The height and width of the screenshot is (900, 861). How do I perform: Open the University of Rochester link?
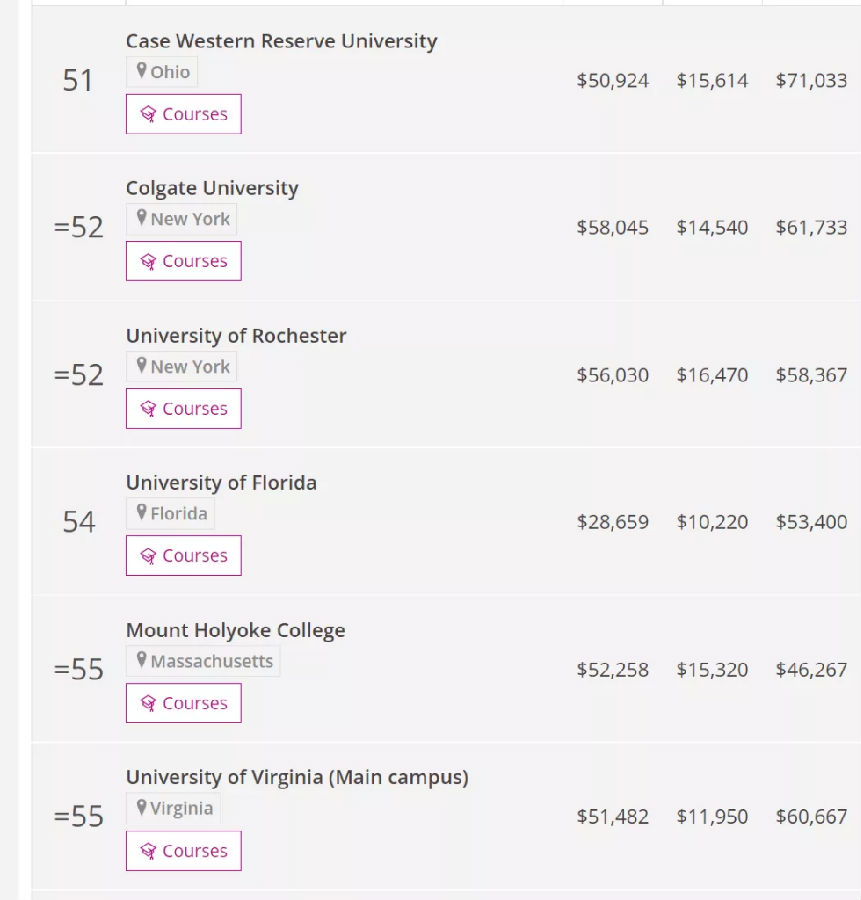236,335
